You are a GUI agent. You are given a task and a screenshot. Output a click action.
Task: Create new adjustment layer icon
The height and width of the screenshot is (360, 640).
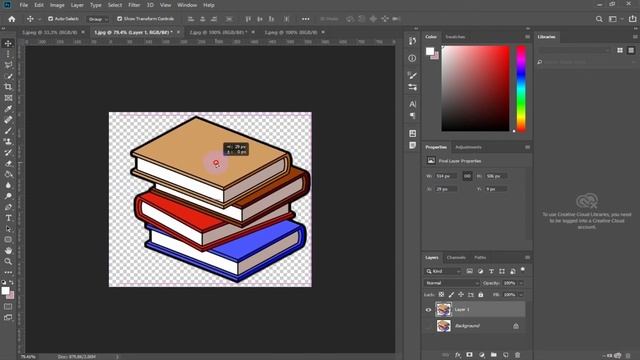482,355
